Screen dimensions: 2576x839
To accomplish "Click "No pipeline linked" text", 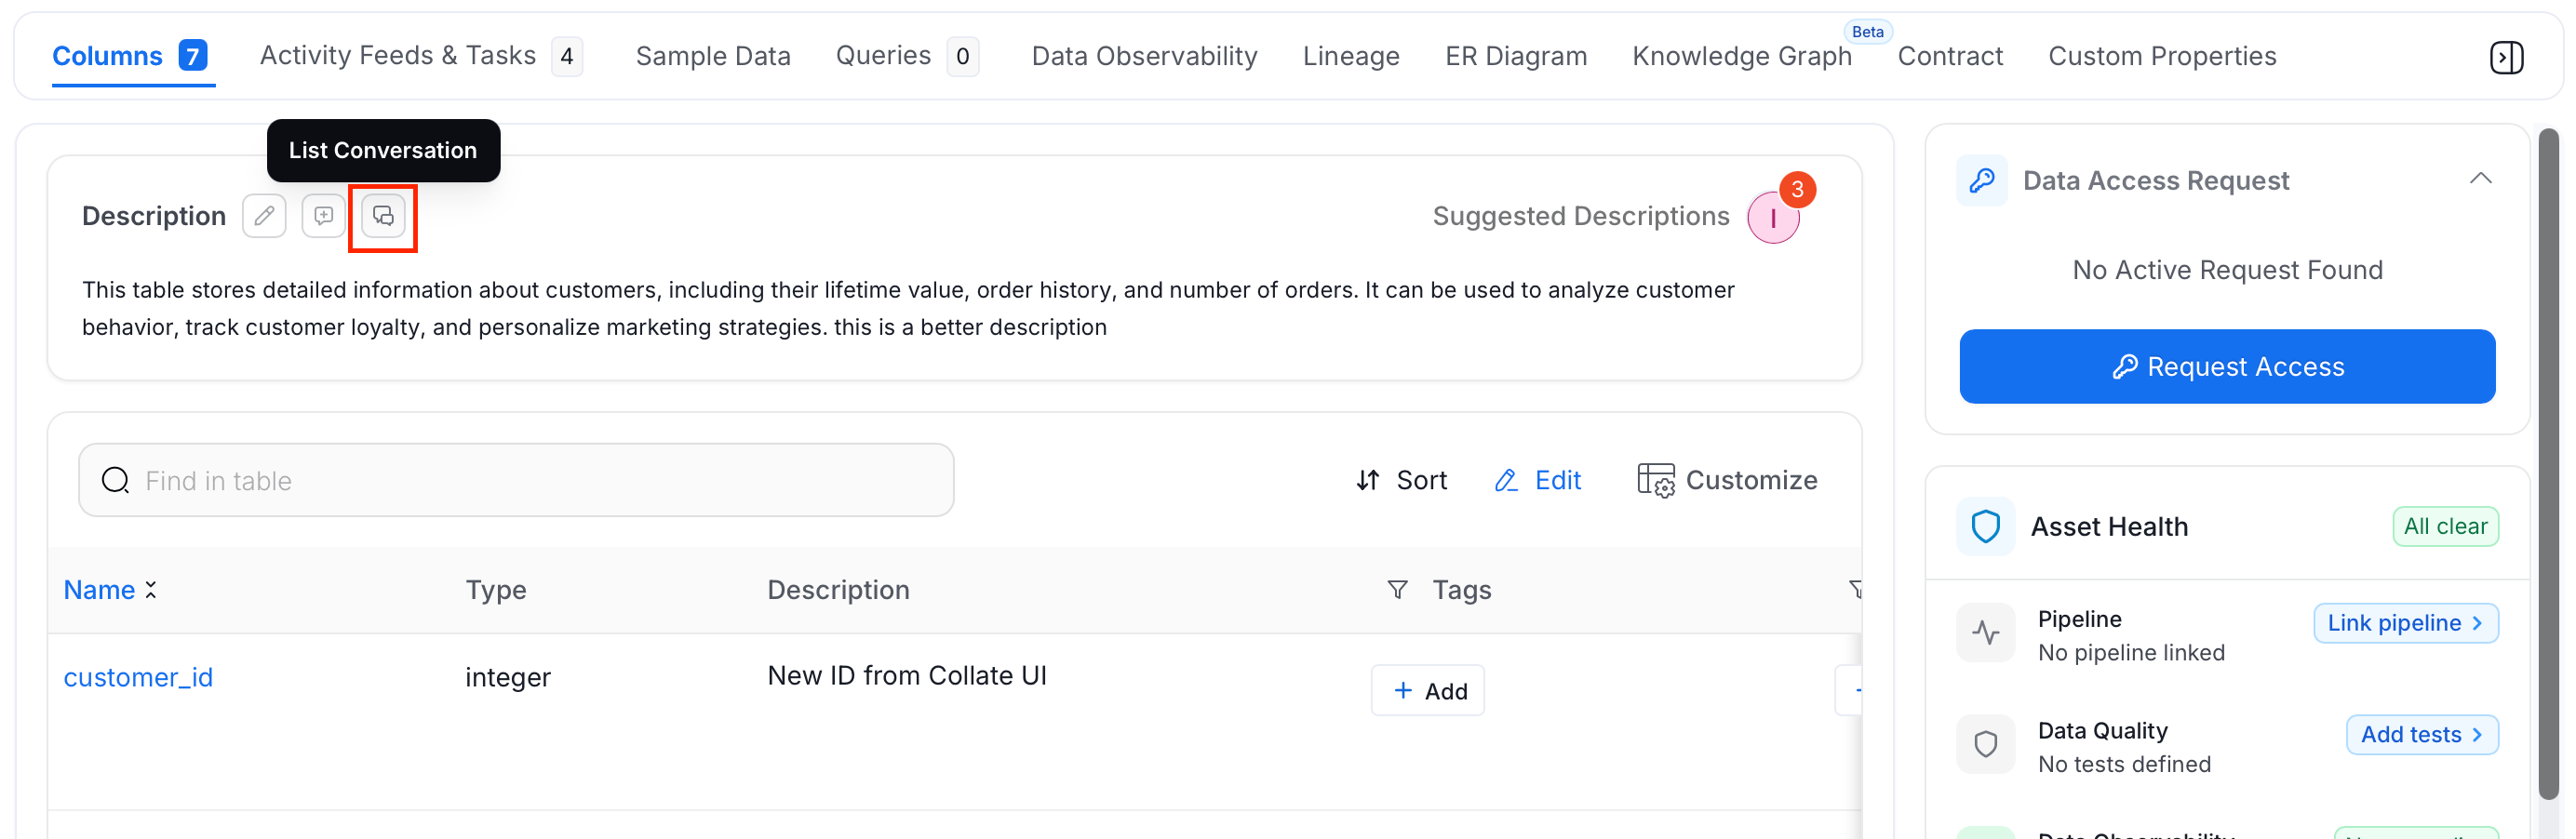I will click(2131, 653).
